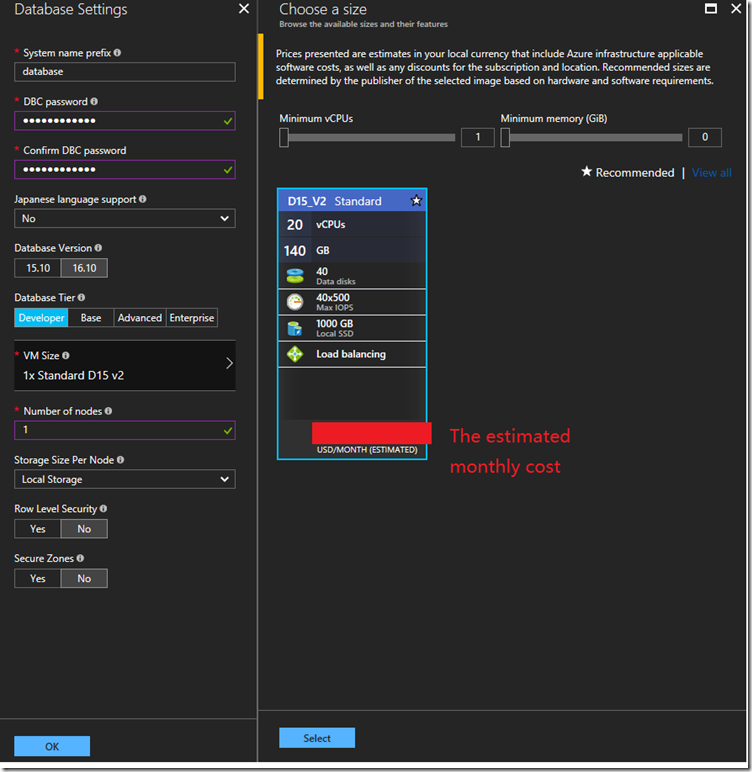Click the info icon beside Number of nodes
The width and height of the screenshot is (752, 772).
[x=108, y=411]
